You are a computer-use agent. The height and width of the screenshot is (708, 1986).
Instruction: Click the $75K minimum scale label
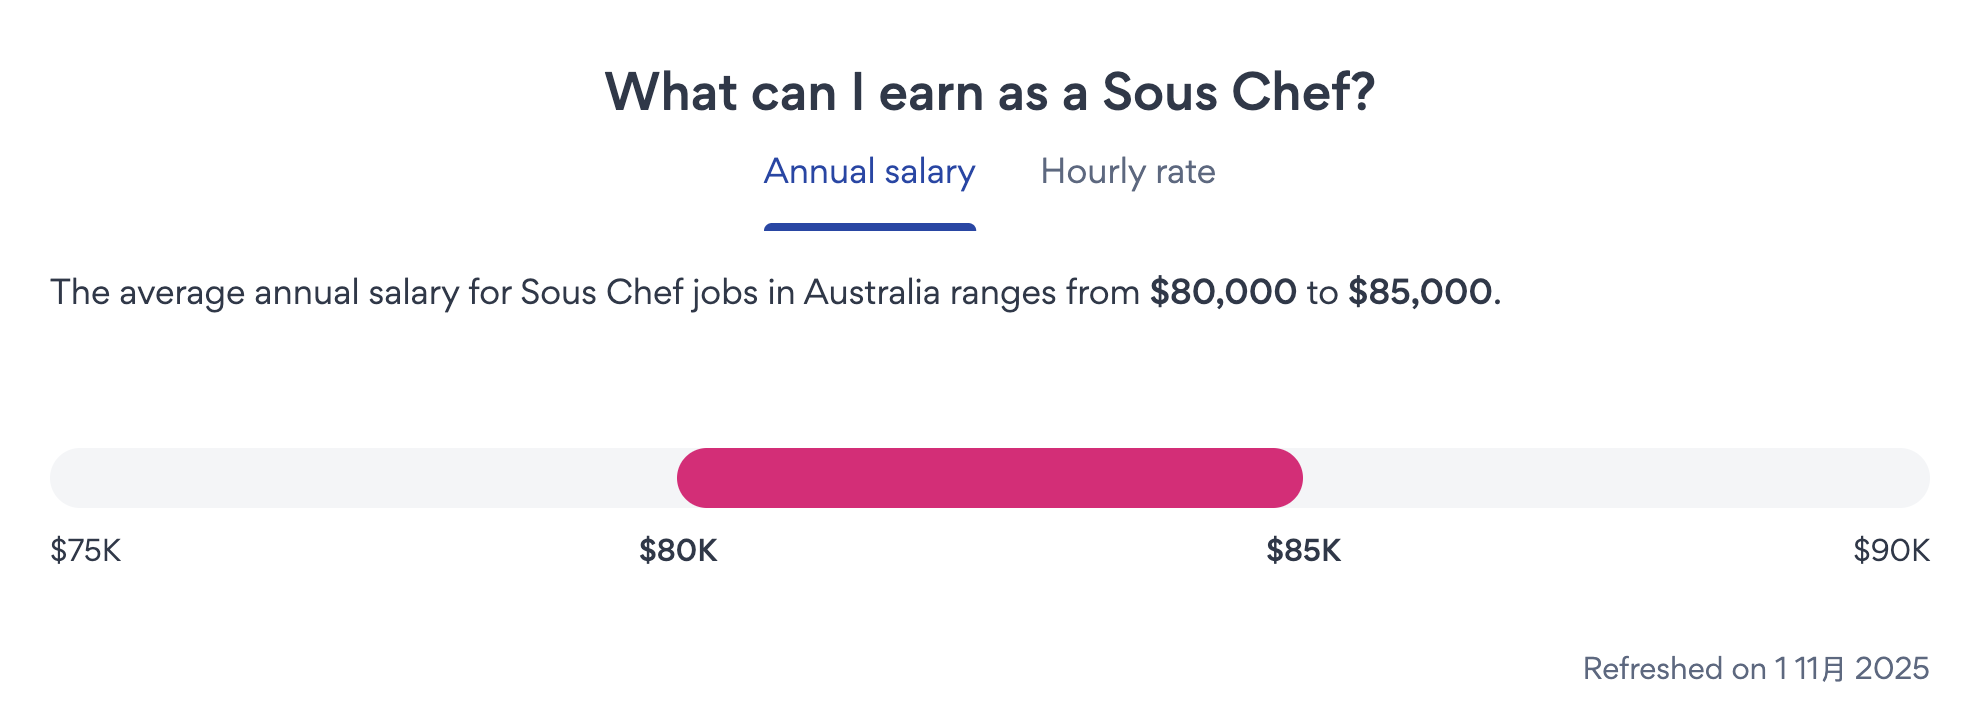pyautogui.click(x=86, y=551)
